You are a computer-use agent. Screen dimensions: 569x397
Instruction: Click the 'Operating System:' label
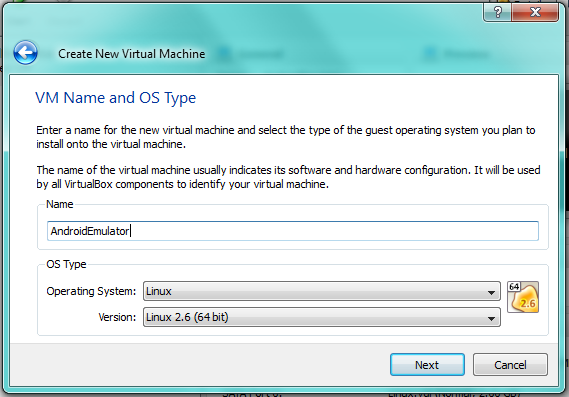click(x=91, y=291)
